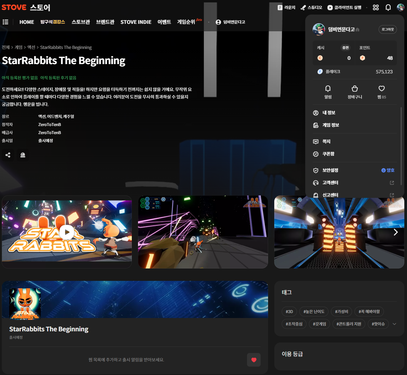Open the orange-highlighted nav item after HOME

52,22
